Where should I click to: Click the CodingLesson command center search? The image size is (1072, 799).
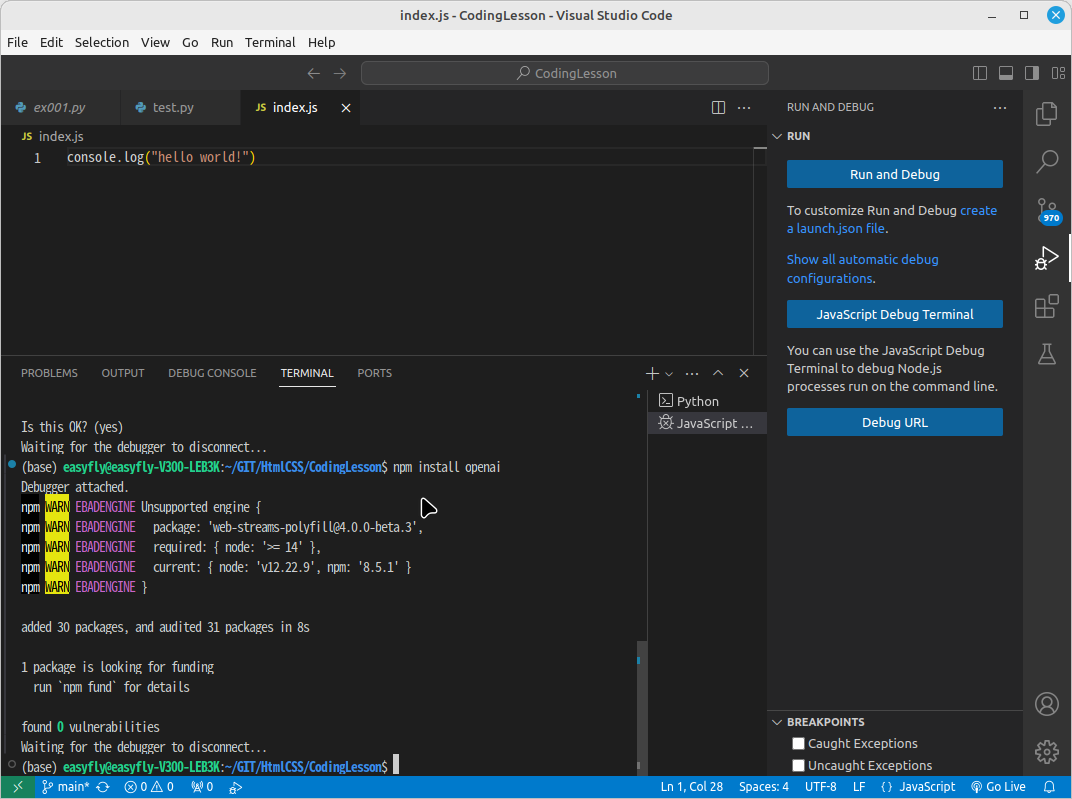pyautogui.click(x=565, y=73)
